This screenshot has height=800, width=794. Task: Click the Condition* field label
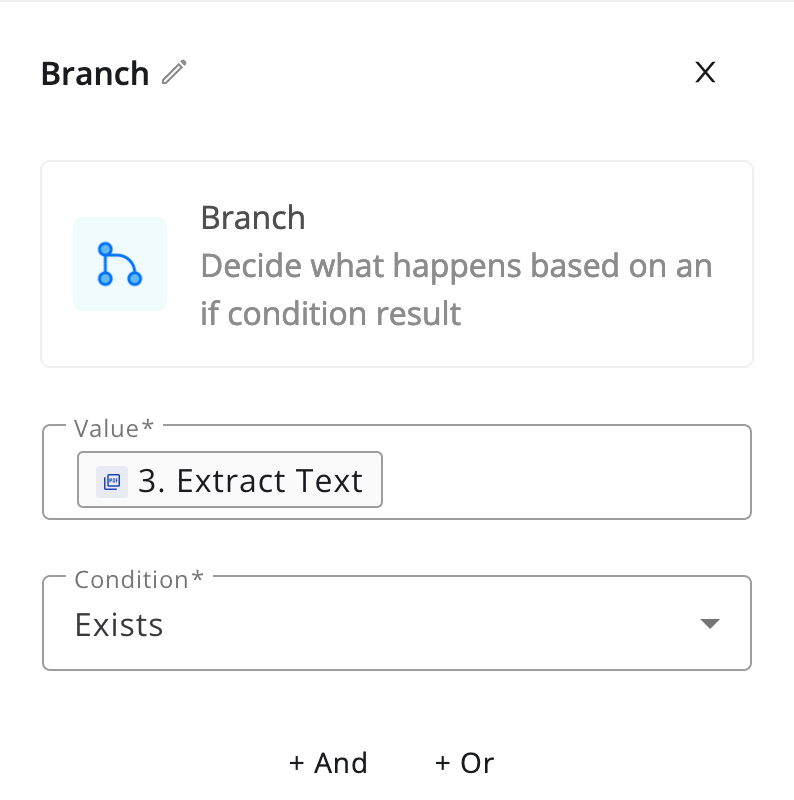pyautogui.click(x=138, y=580)
